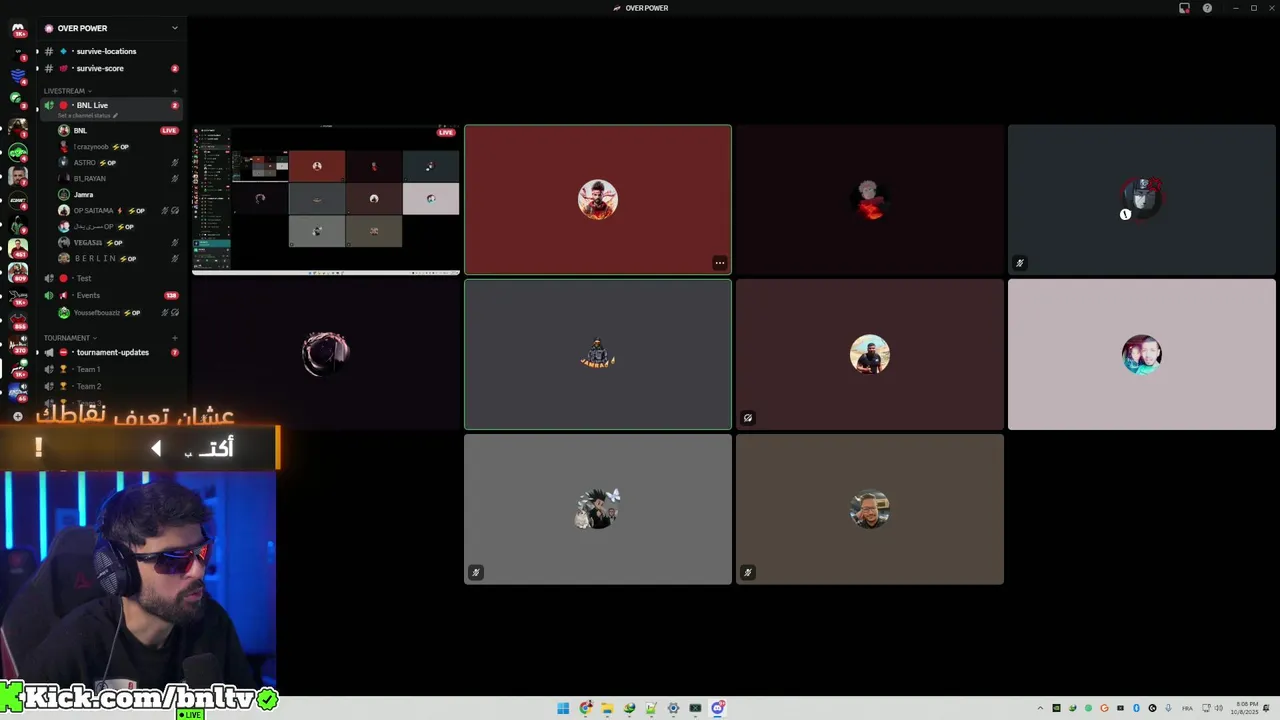This screenshot has height=720, width=1280.
Task: Open the survive-locations text channel
Action: (x=106, y=51)
